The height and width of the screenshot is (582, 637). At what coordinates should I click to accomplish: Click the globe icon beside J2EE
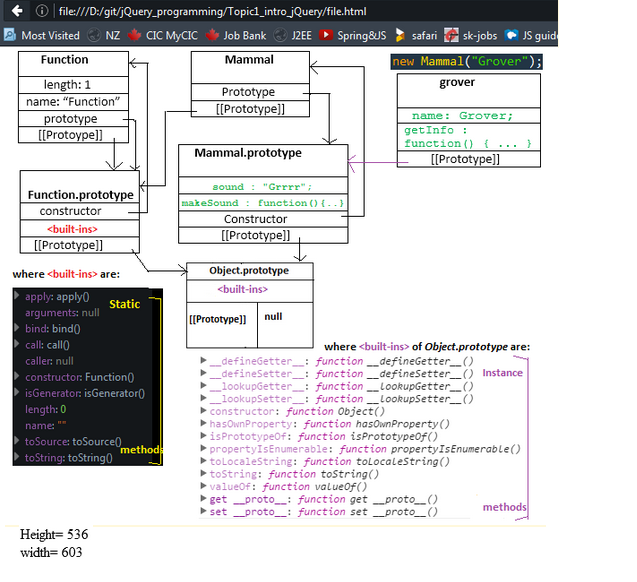280,35
